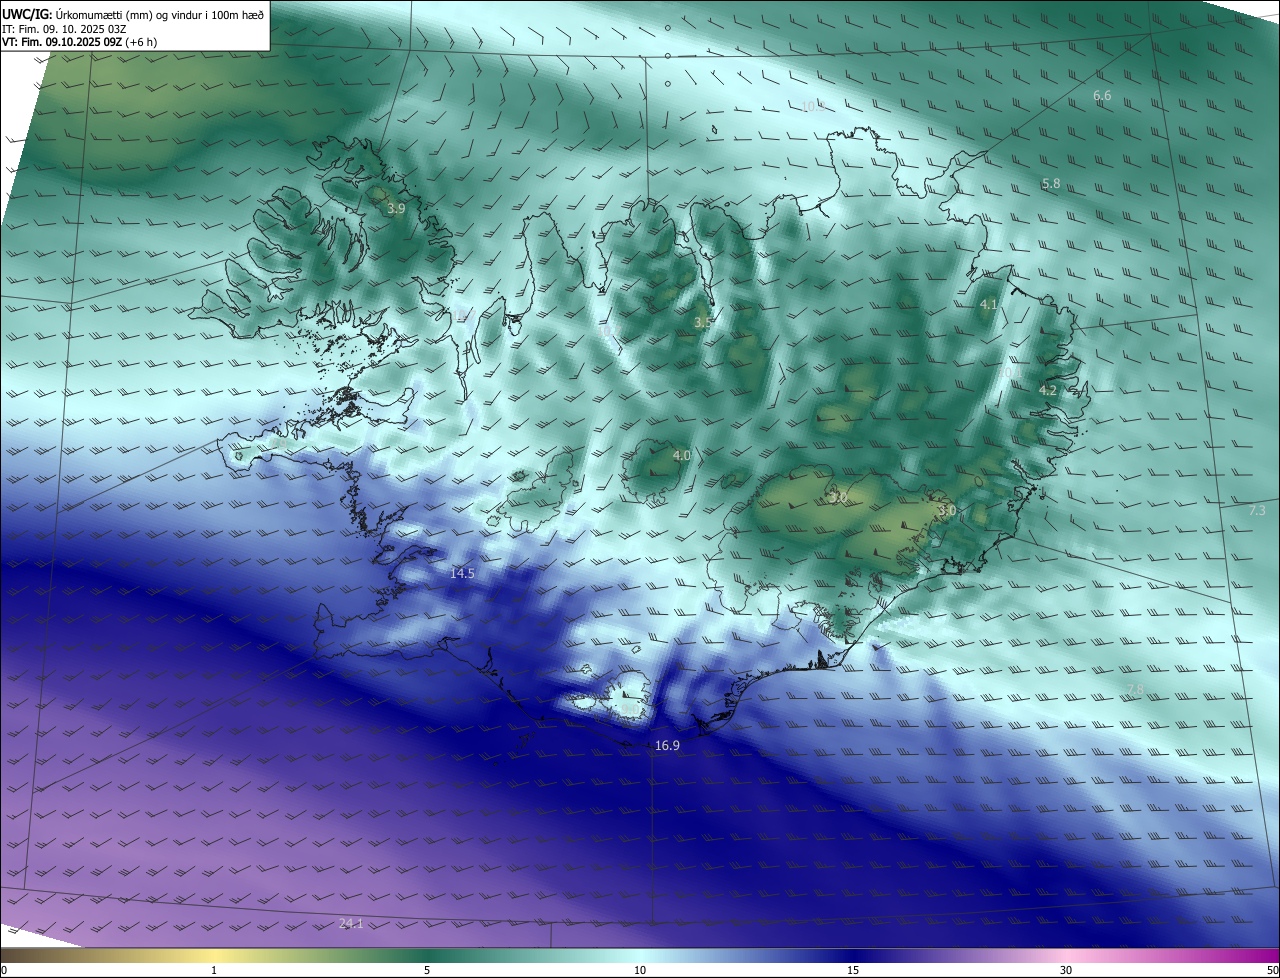Screen dimensions: 1280x978
Task: Click the 30 tick on the color scale
Action: 1066,970
